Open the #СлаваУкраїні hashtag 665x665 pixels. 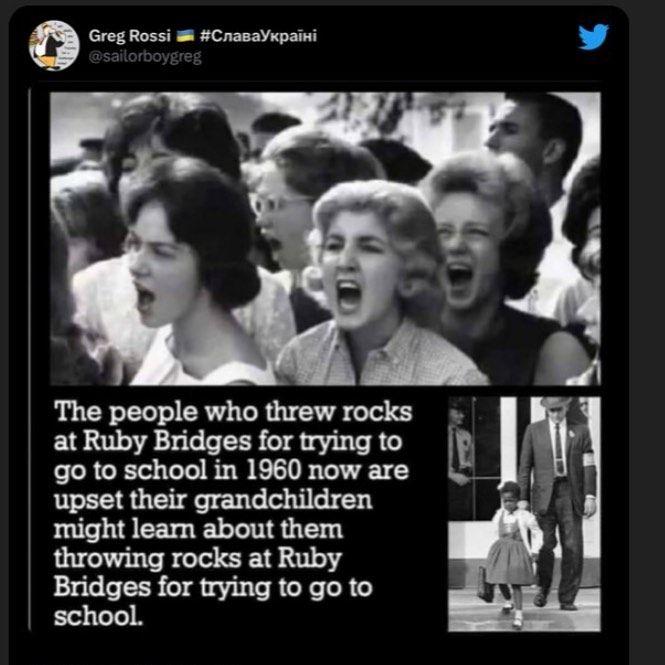[258, 36]
